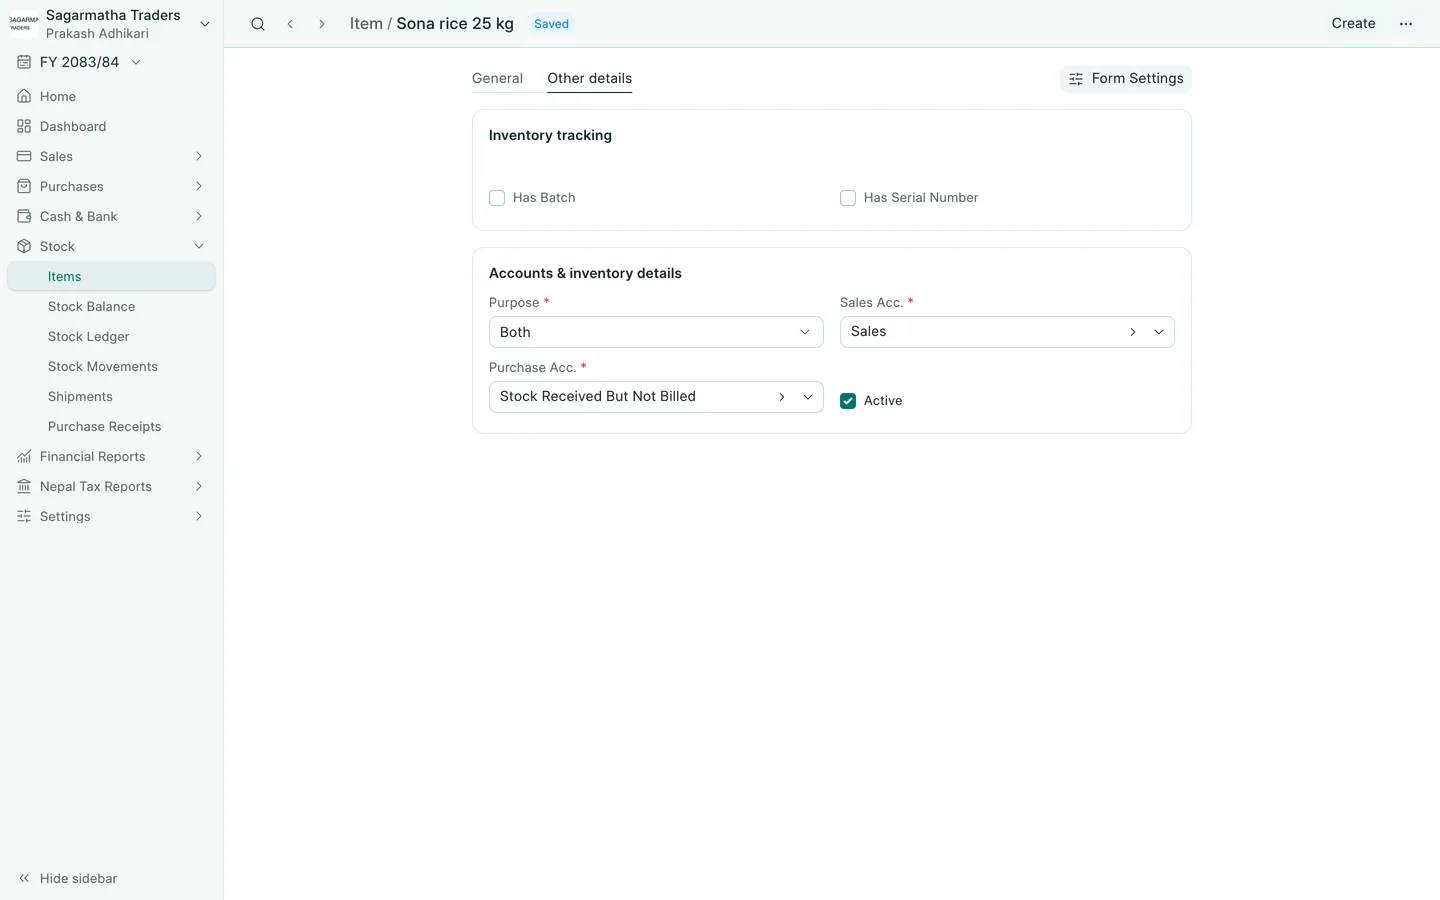Enable the Has Serial Number checkbox
This screenshot has height=900, width=1440.
coord(848,198)
